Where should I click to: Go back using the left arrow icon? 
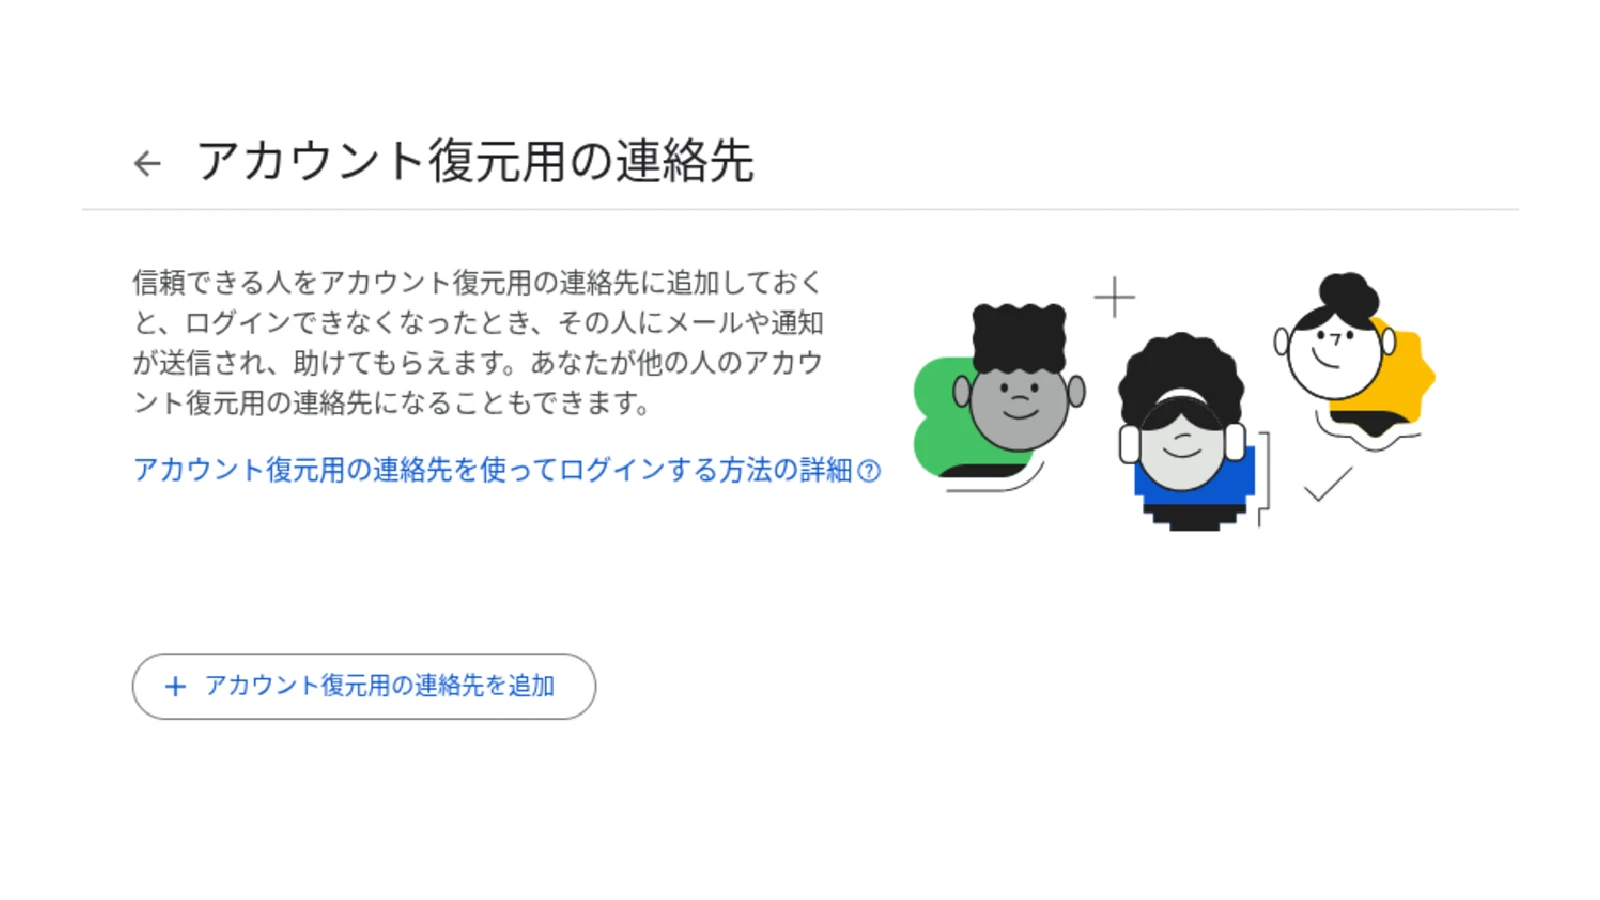pos(148,163)
